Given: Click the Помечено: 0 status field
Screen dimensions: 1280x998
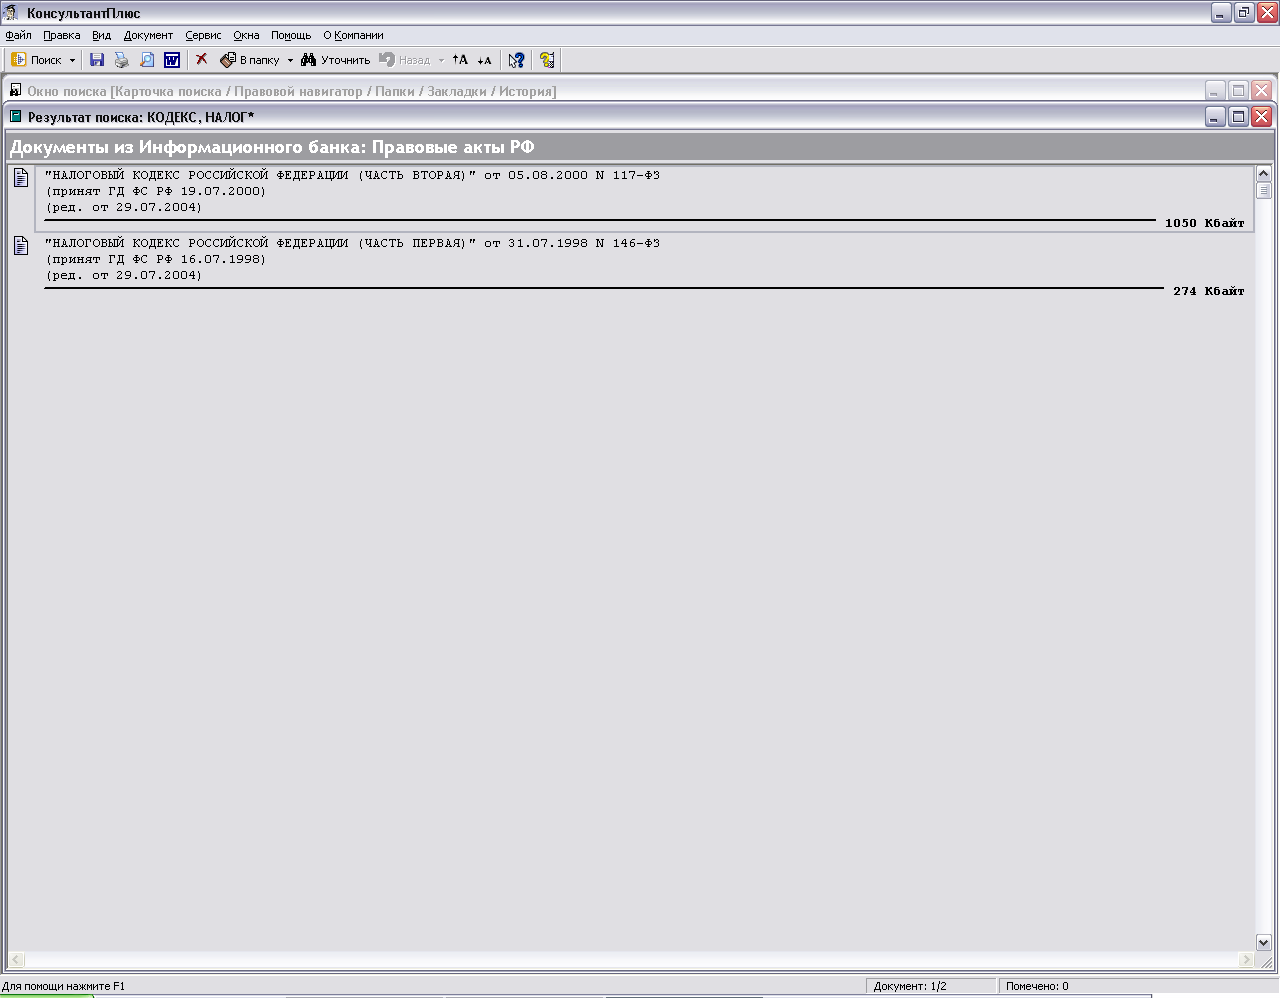Looking at the screenshot, I should (1074, 986).
